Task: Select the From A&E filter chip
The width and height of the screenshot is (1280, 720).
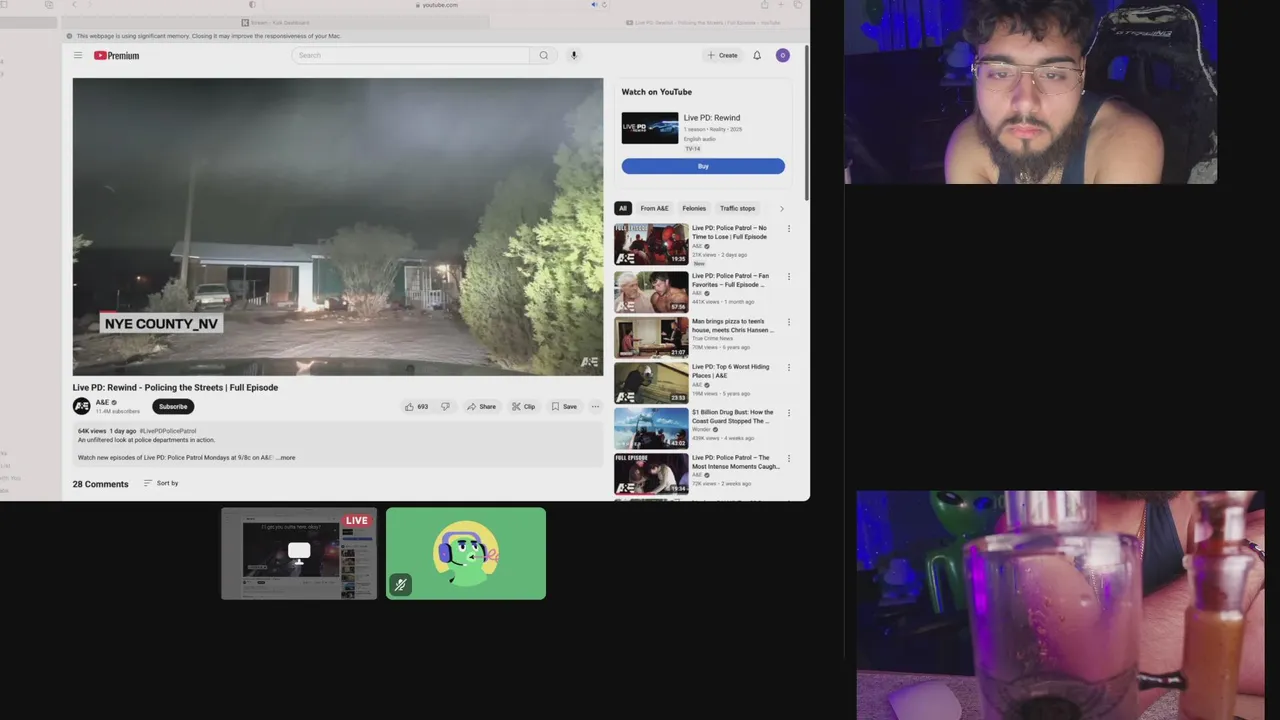Action: [x=655, y=208]
